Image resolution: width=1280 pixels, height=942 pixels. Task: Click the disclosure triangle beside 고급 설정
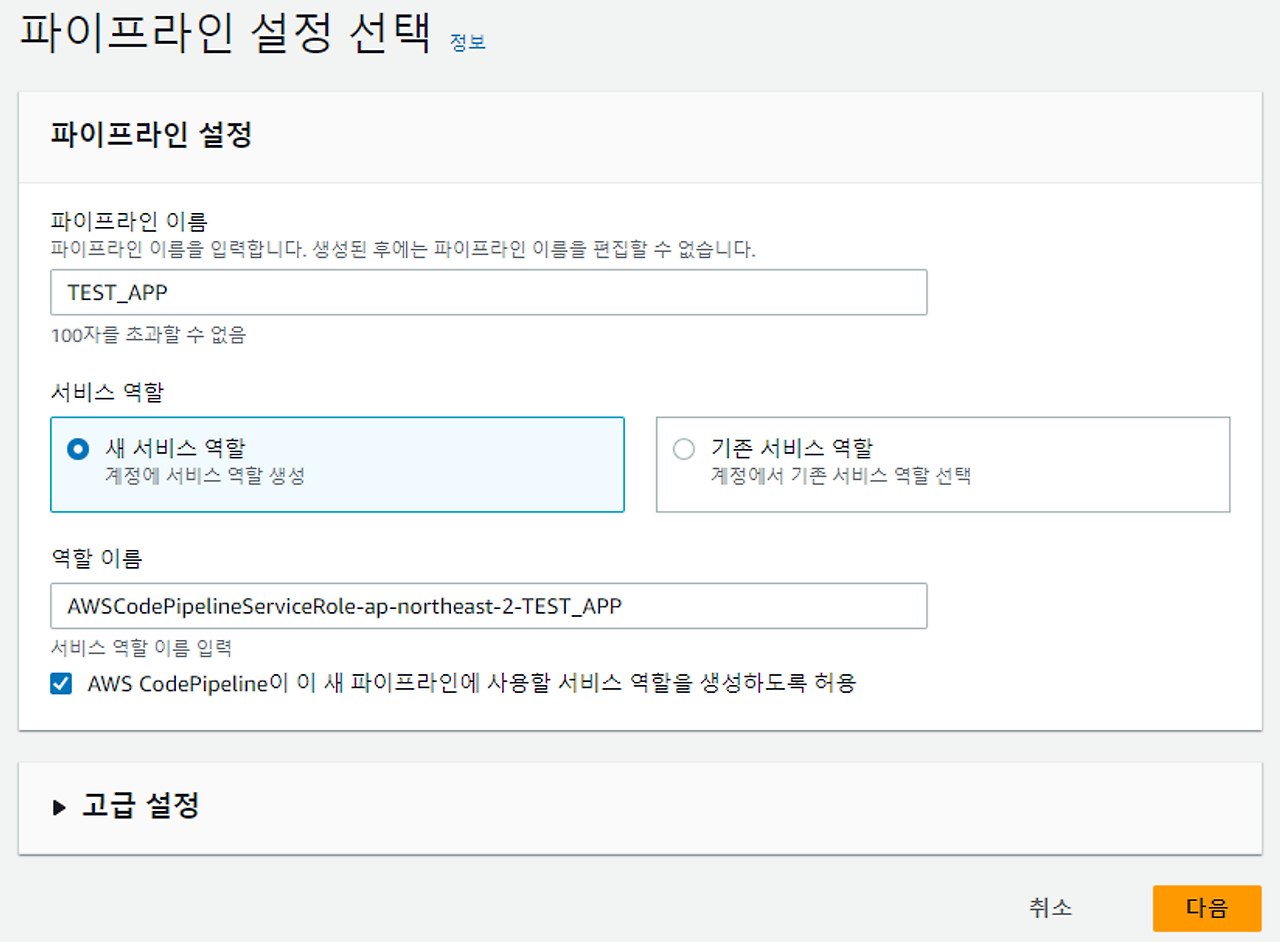tap(59, 808)
